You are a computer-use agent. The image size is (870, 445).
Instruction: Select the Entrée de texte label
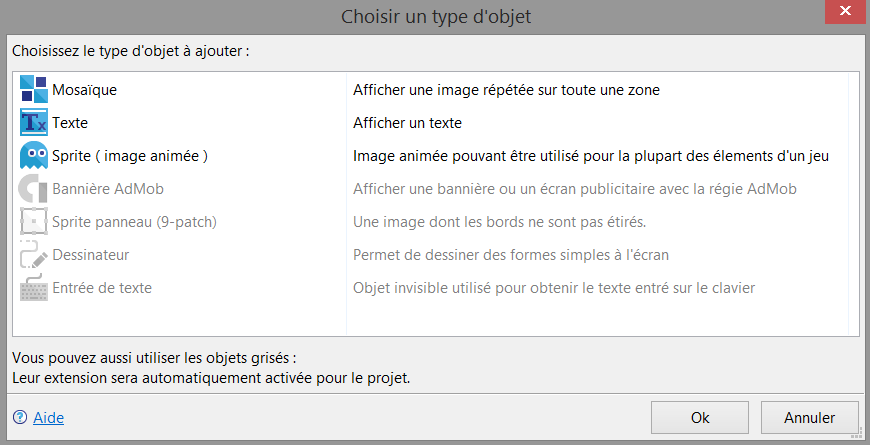tap(102, 288)
